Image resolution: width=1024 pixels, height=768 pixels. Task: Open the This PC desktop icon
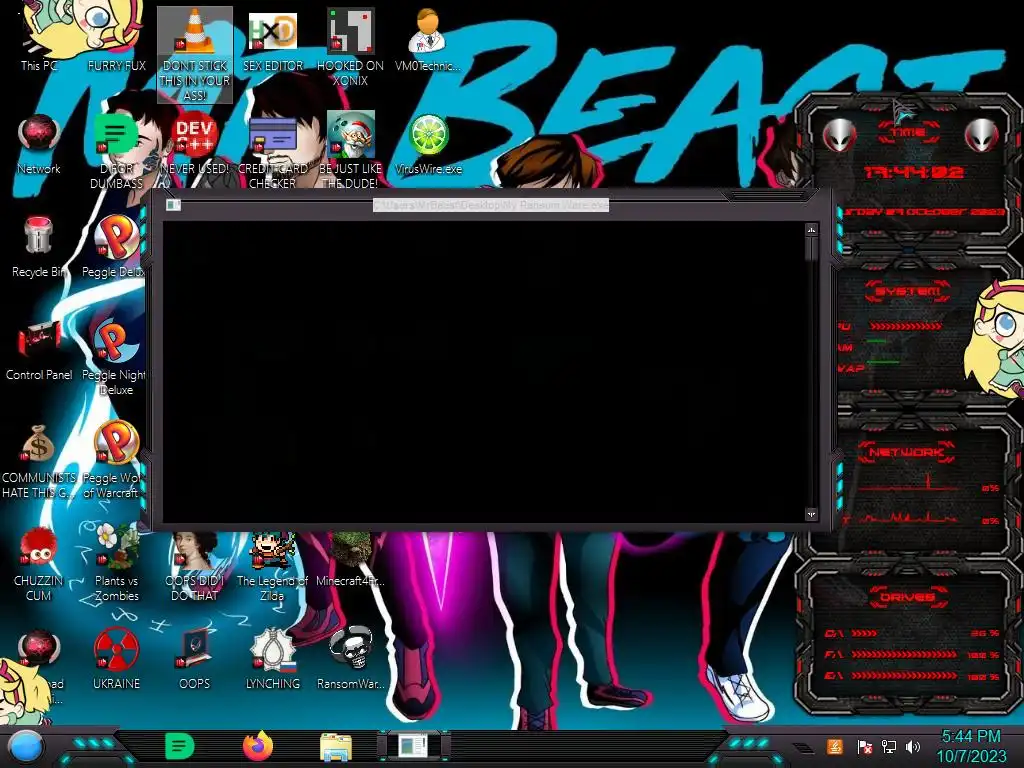click(x=39, y=39)
